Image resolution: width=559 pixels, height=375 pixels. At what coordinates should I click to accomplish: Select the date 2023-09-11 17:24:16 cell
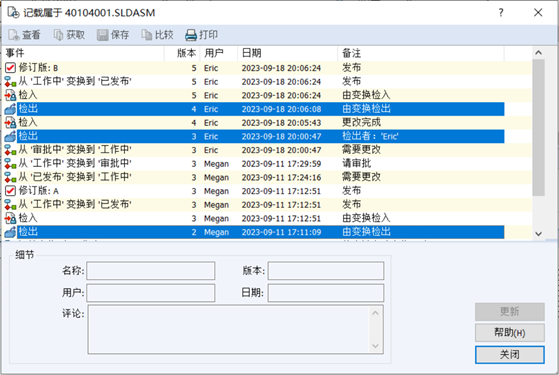281,178
